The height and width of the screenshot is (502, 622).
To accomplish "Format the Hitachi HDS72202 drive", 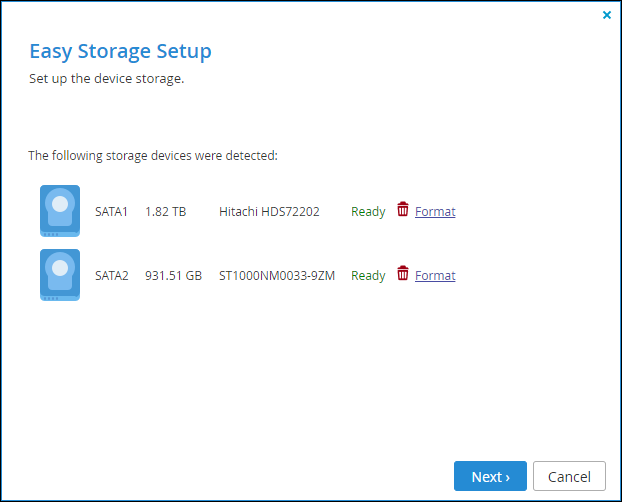I will click(x=435, y=212).
